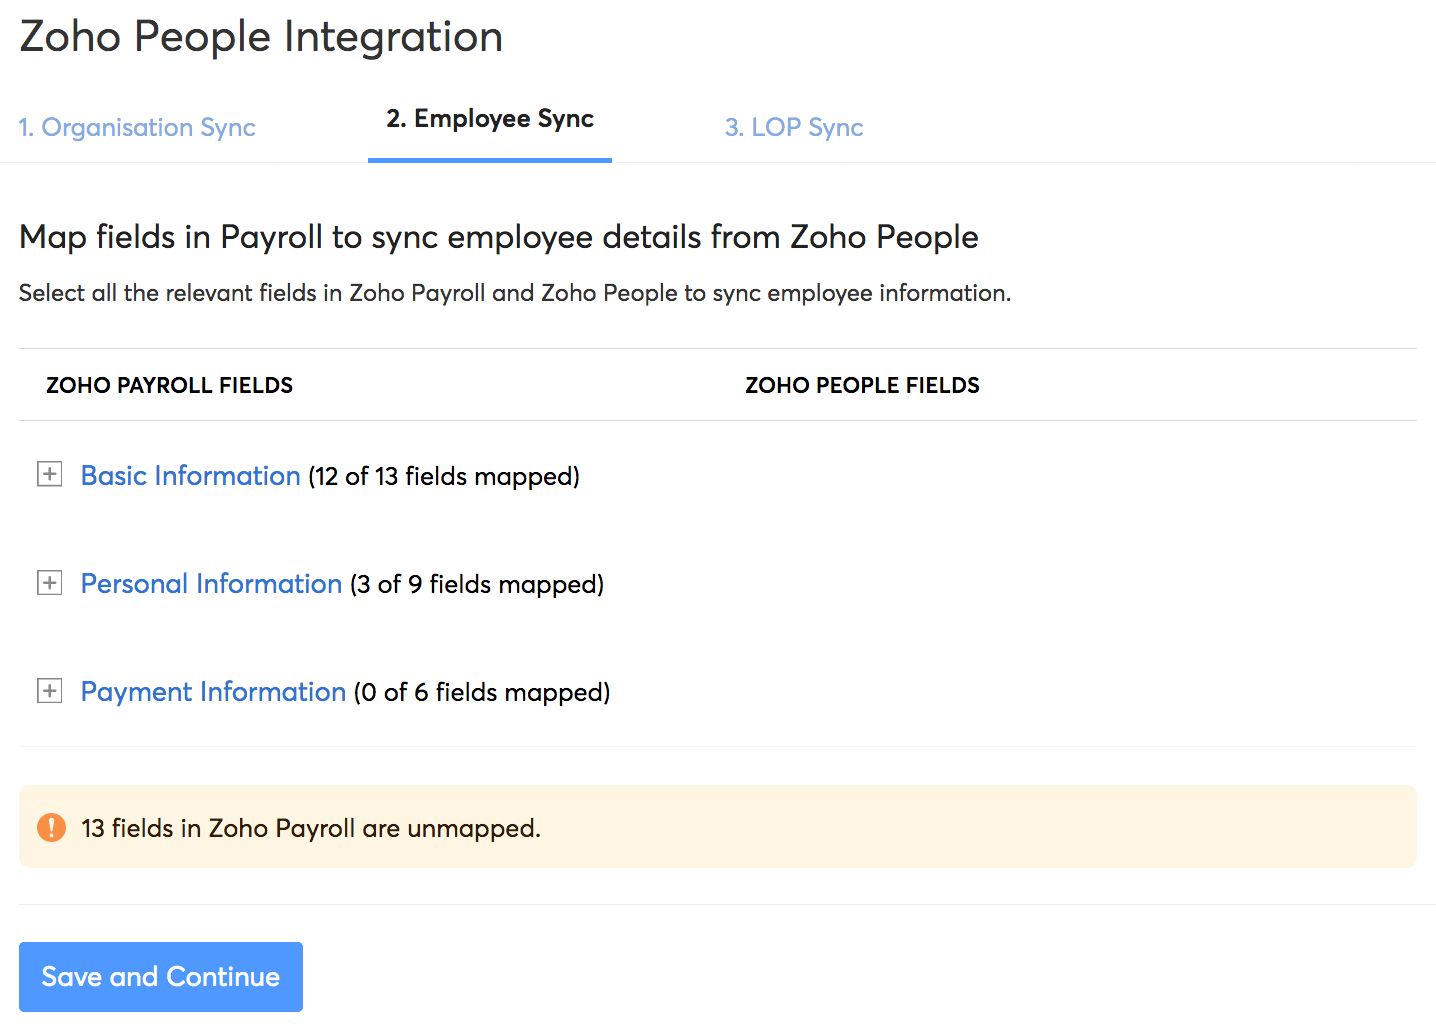This screenshot has width=1436, height=1032.
Task: Click the 13 fields unmapped notification banner
Action: (718, 827)
